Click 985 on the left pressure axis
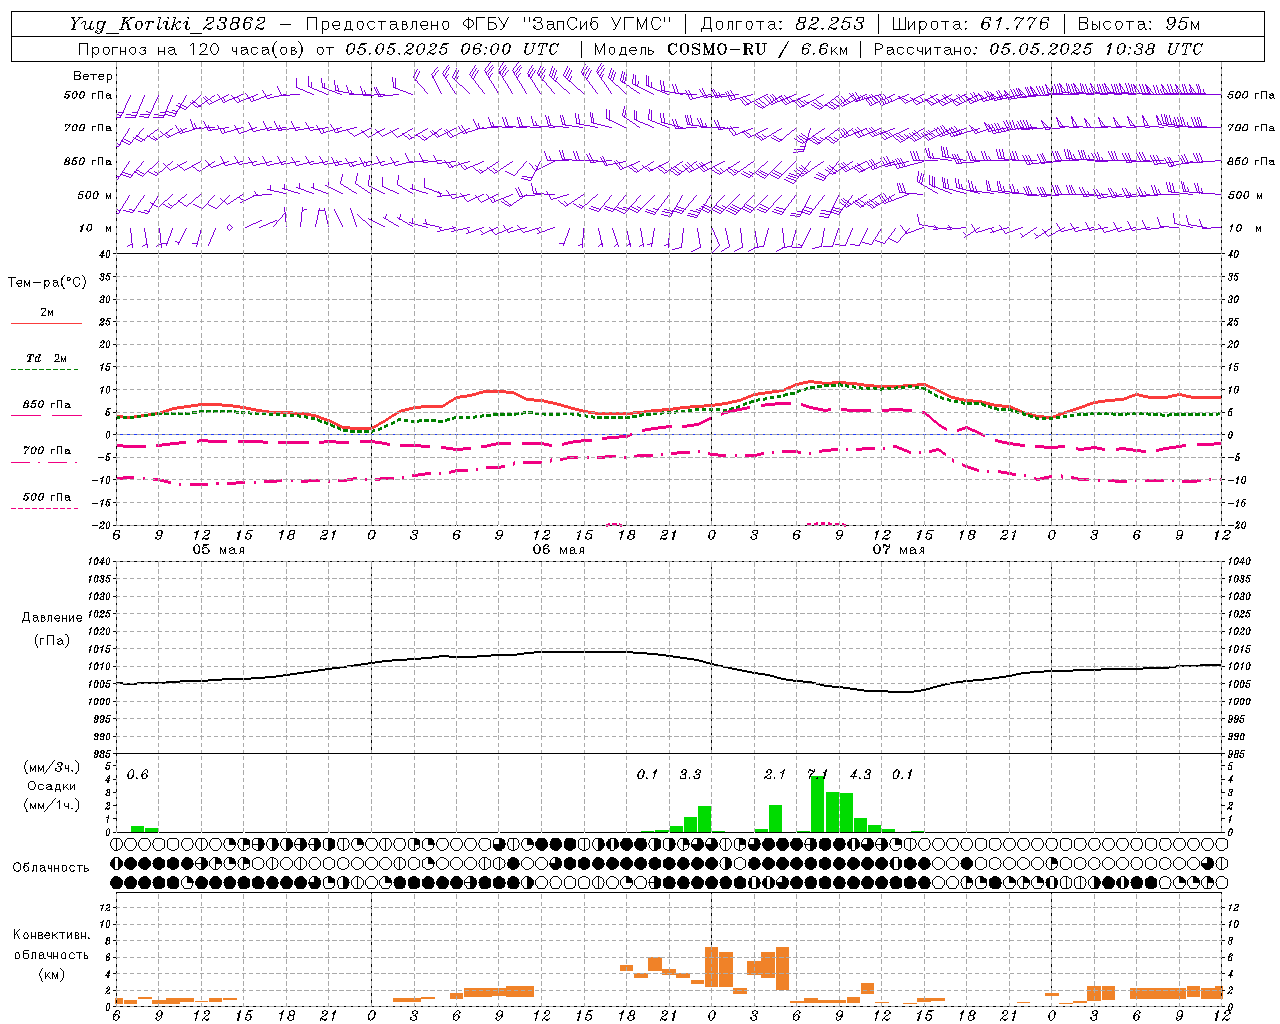The image size is (1280, 1024). coord(100,755)
